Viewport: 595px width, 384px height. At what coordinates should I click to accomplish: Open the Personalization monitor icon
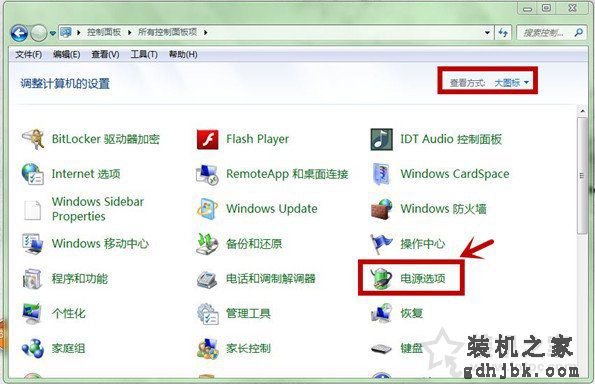[x=33, y=313]
